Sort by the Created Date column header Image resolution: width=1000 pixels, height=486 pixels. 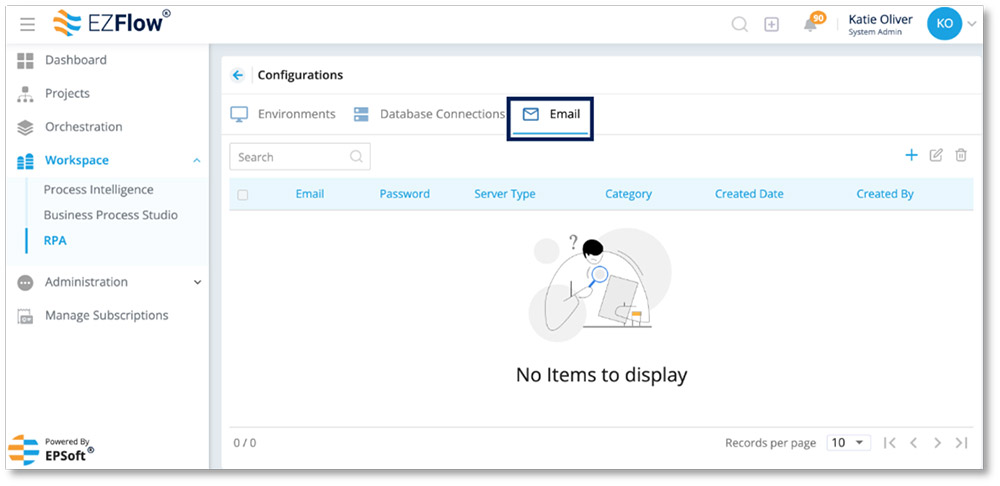pyautogui.click(x=749, y=194)
